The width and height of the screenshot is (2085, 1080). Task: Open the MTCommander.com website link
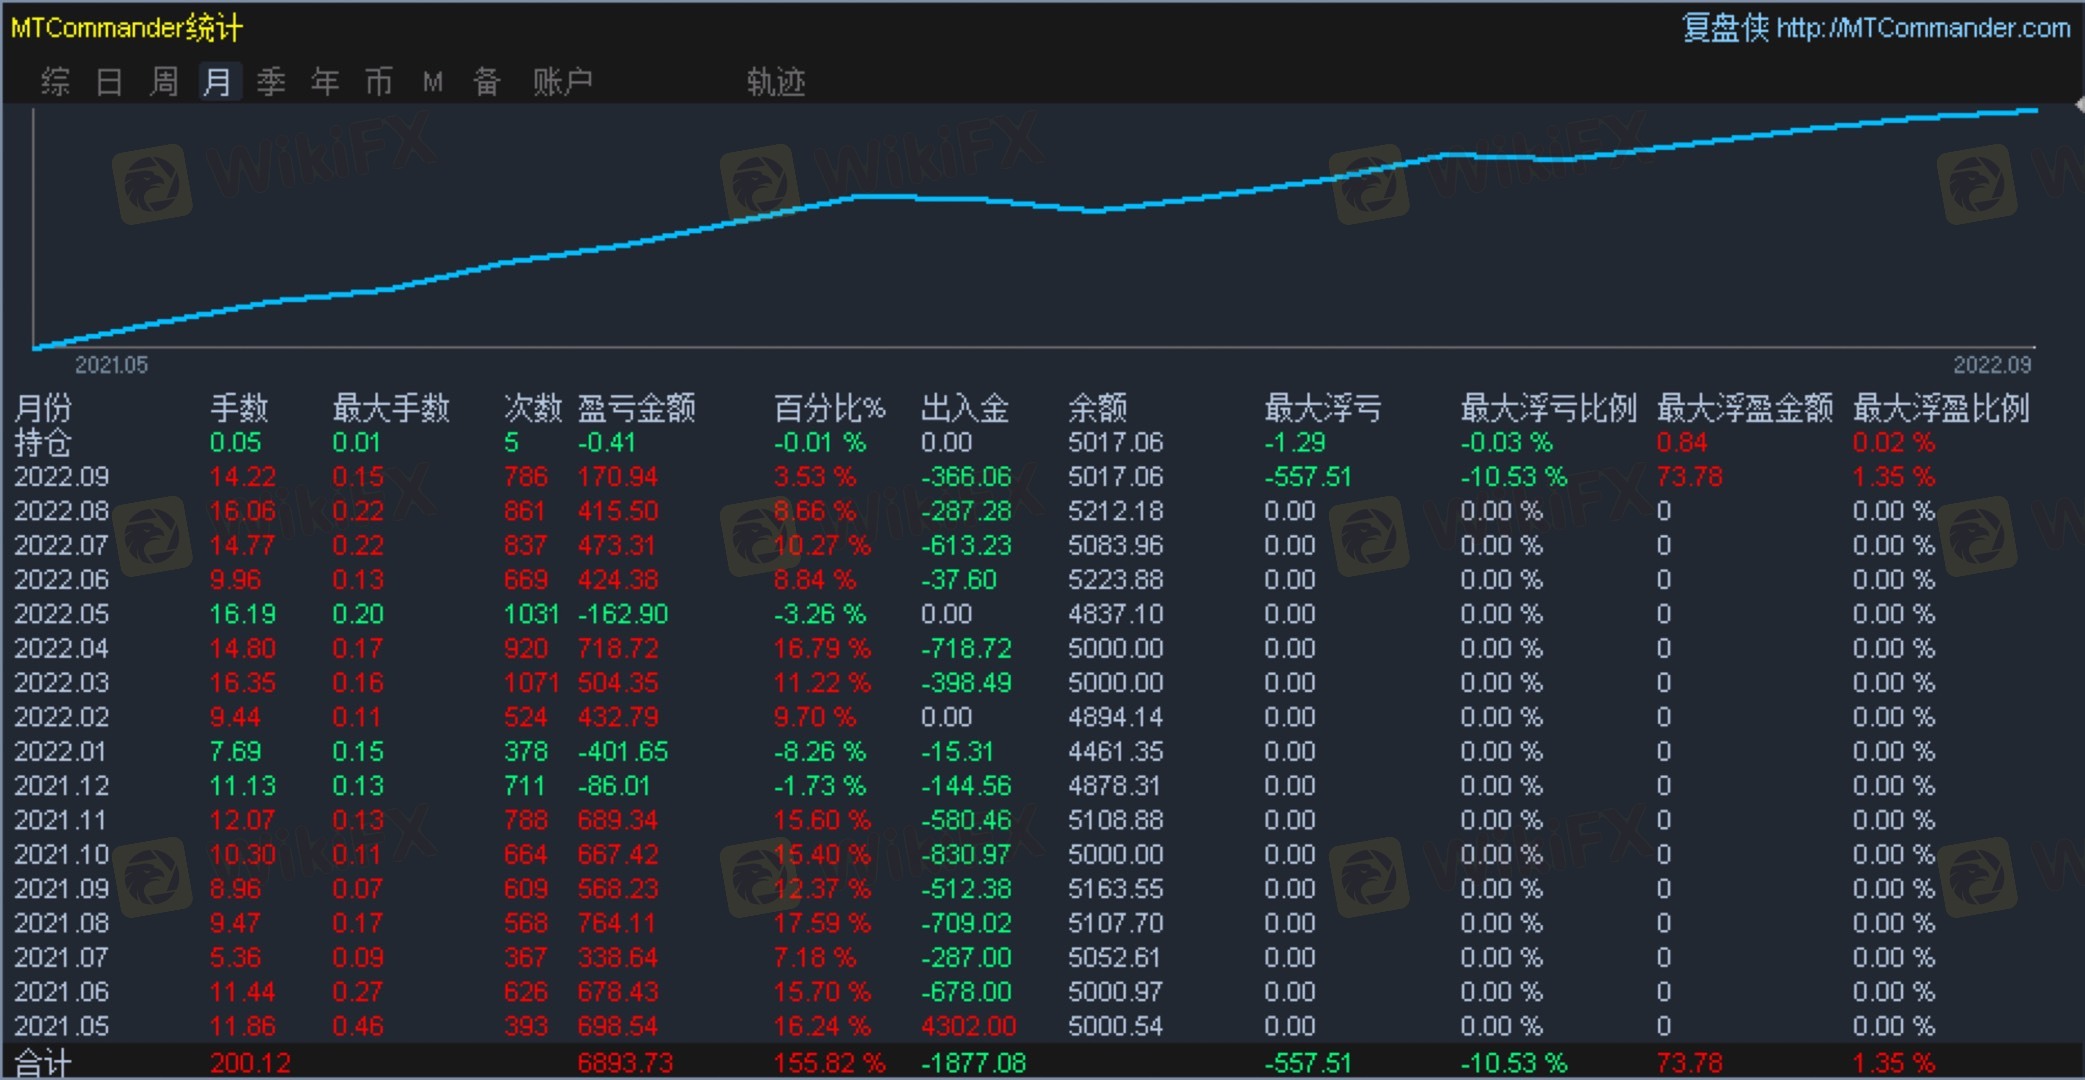pos(1922,28)
